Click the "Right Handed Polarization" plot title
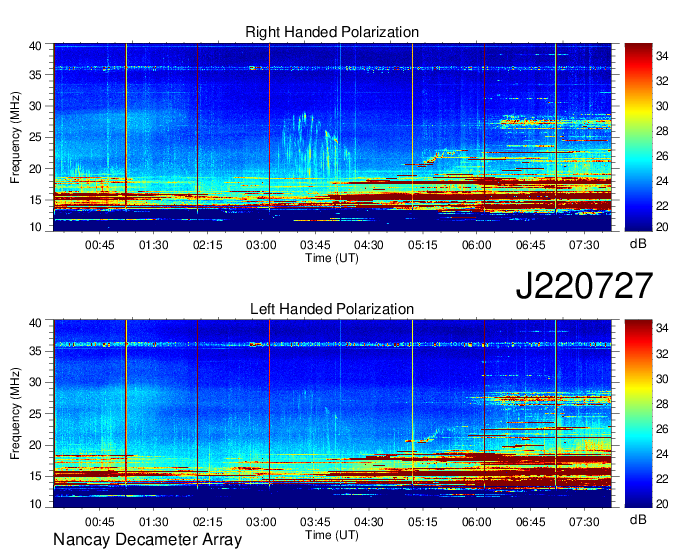Image resolution: width=680 pixels, height=552 pixels. 332,32
